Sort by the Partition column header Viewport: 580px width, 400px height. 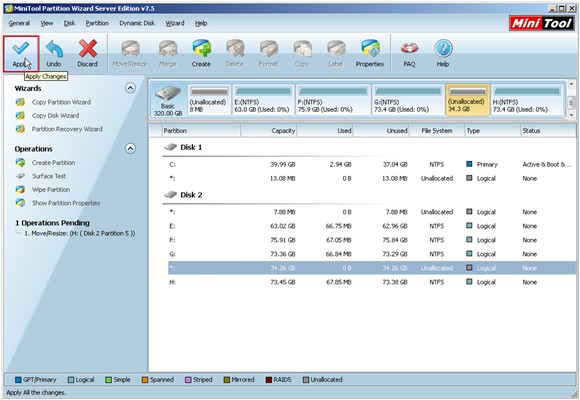202,131
